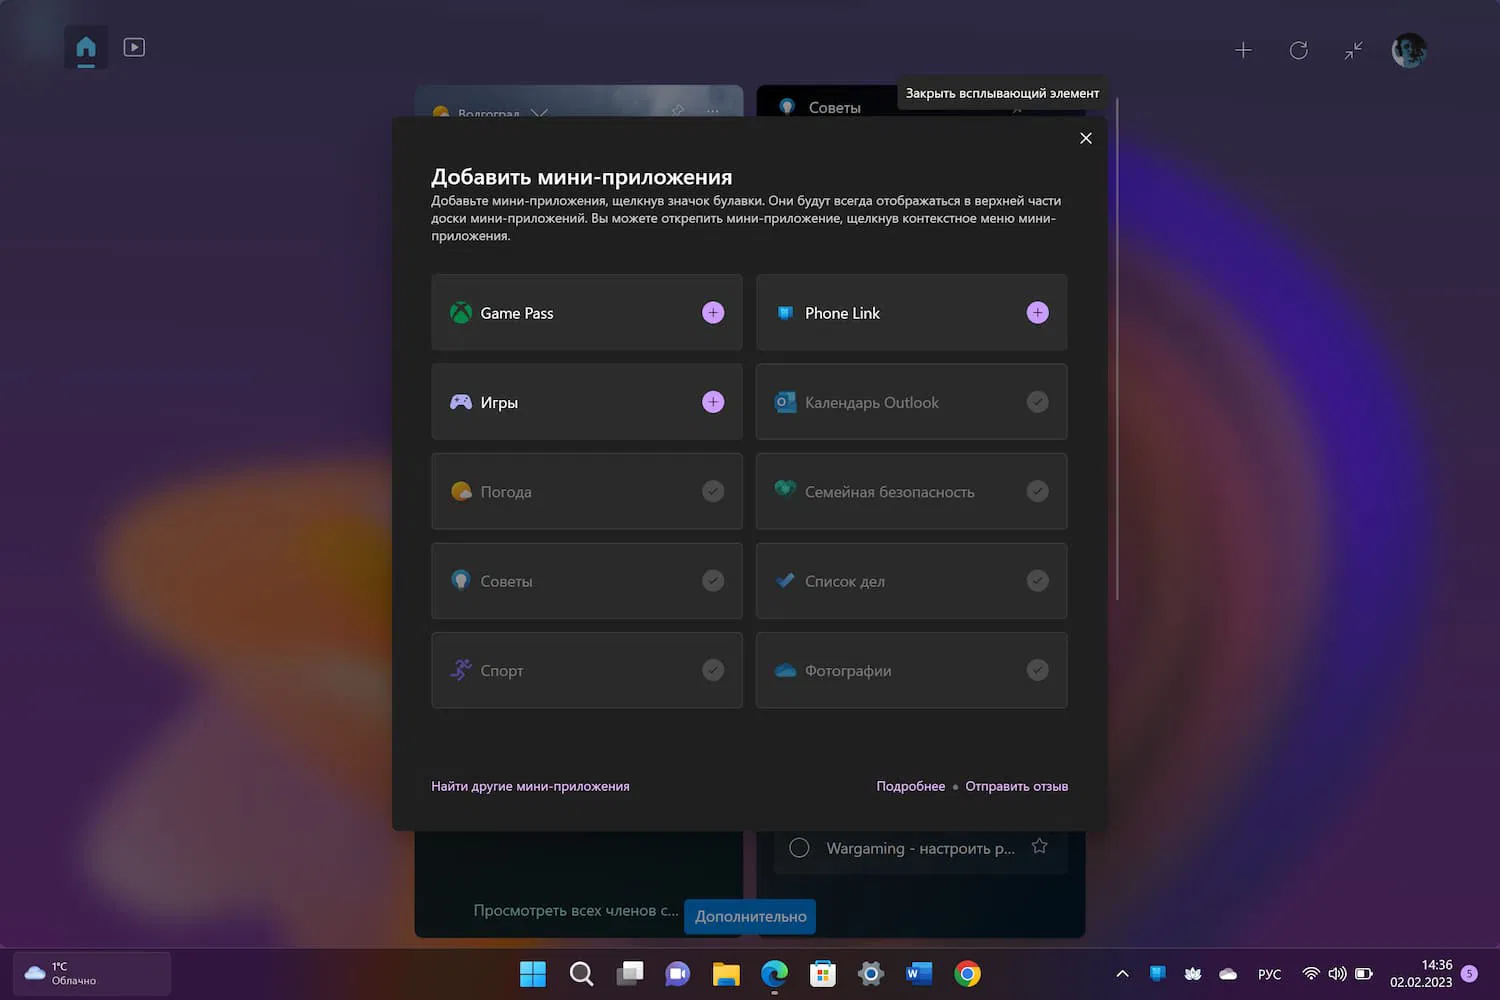This screenshot has height=1000, width=1500.
Task: Open Google Chrome from taskbar
Action: [968, 974]
